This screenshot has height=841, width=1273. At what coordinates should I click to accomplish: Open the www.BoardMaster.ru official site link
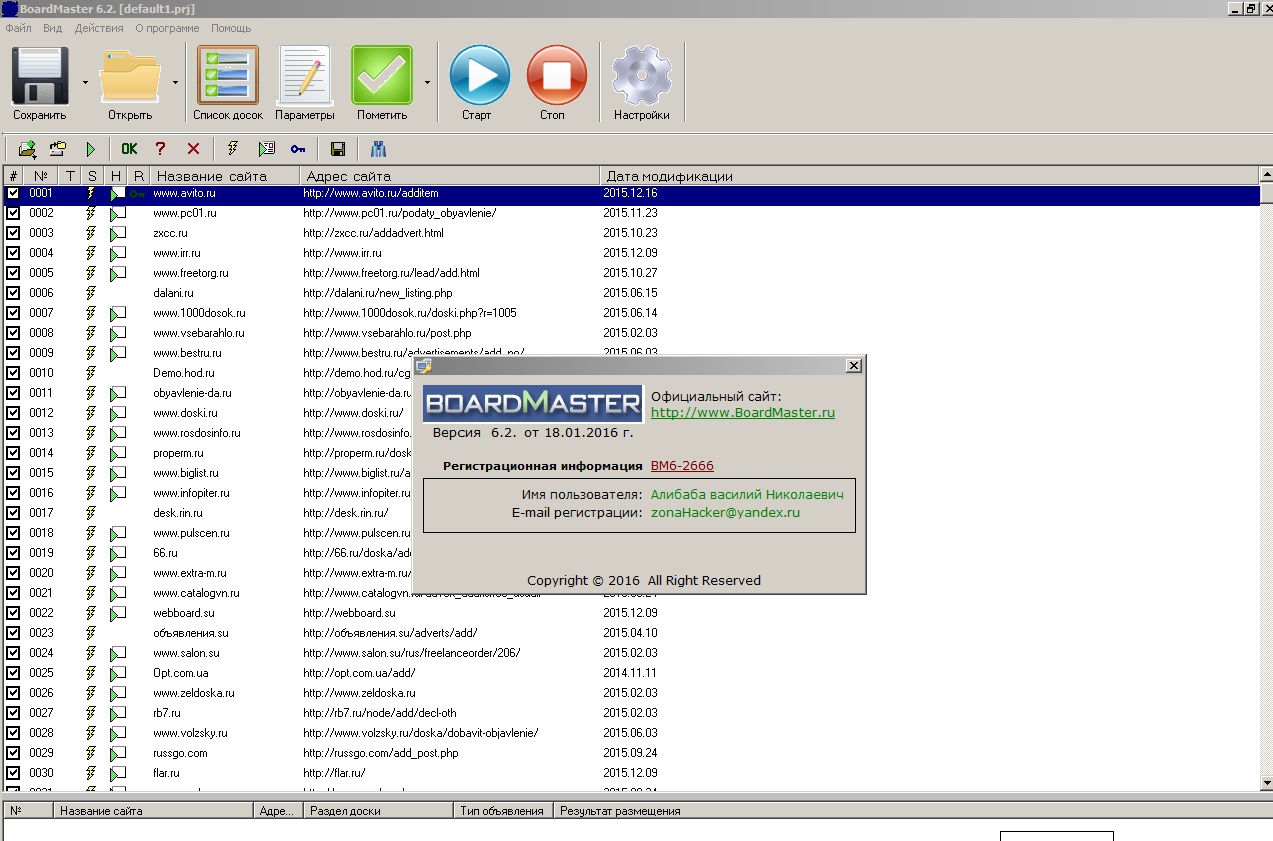click(x=743, y=412)
